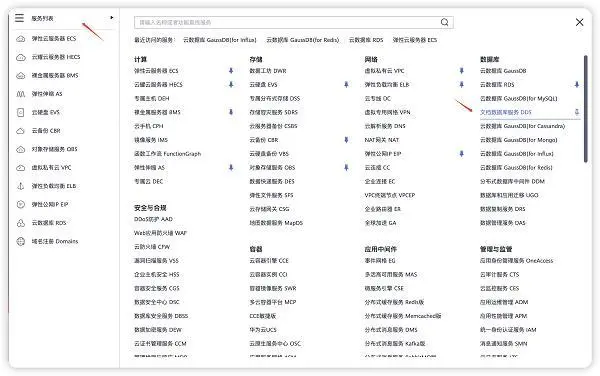Click the BMS icon in the left sidebar
600x376 pixels.
(x=21, y=75)
